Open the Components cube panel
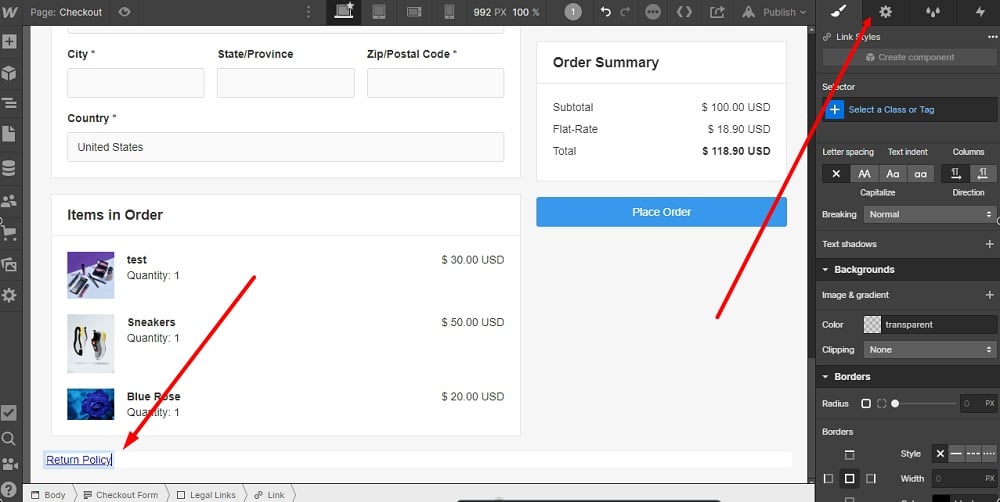This screenshot has height=502, width=1000. (x=9, y=73)
